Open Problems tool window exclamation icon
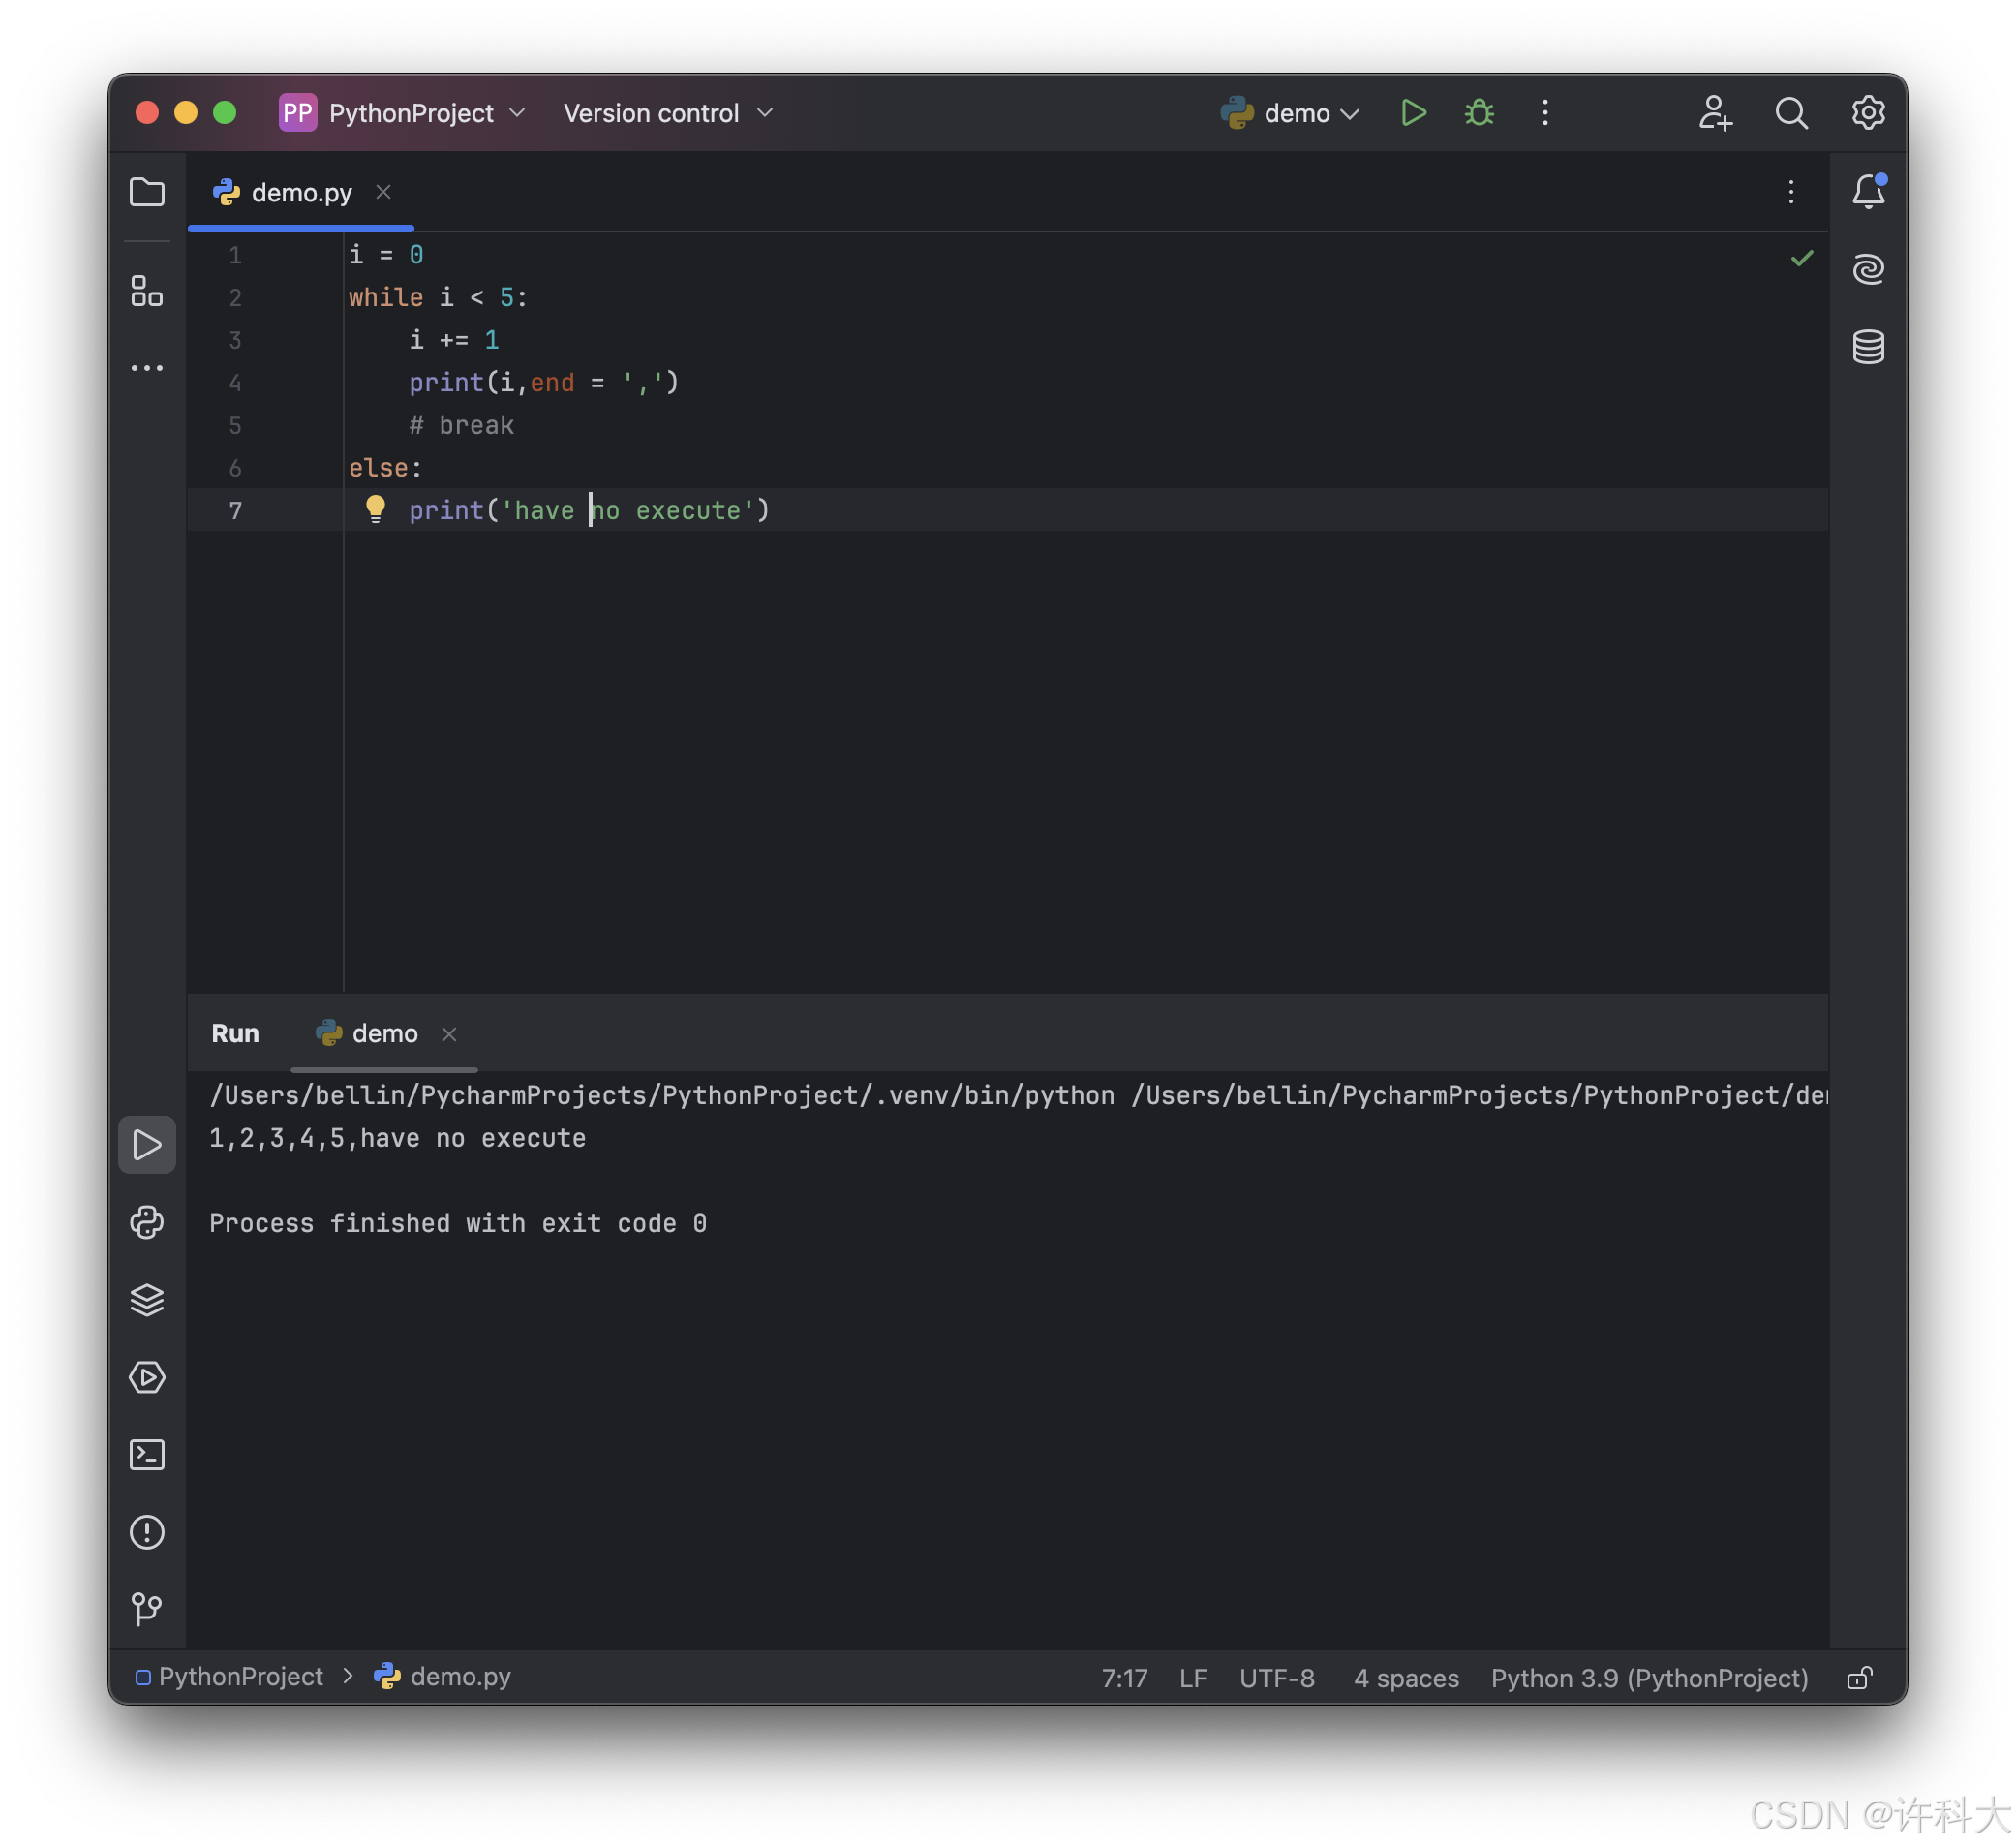 pyautogui.click(x=147, y=1533)
